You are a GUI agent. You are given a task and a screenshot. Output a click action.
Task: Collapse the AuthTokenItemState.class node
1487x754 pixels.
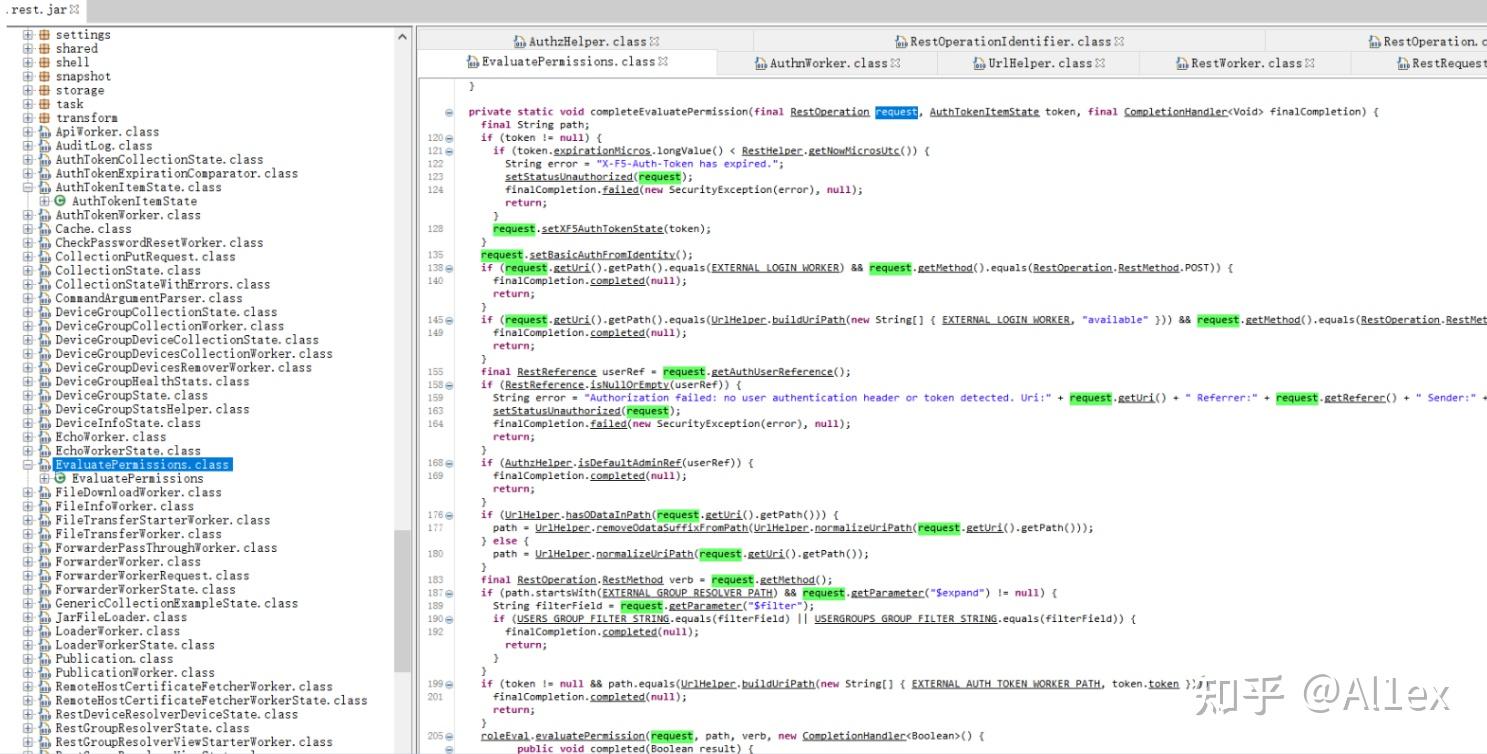coord(28,187)
